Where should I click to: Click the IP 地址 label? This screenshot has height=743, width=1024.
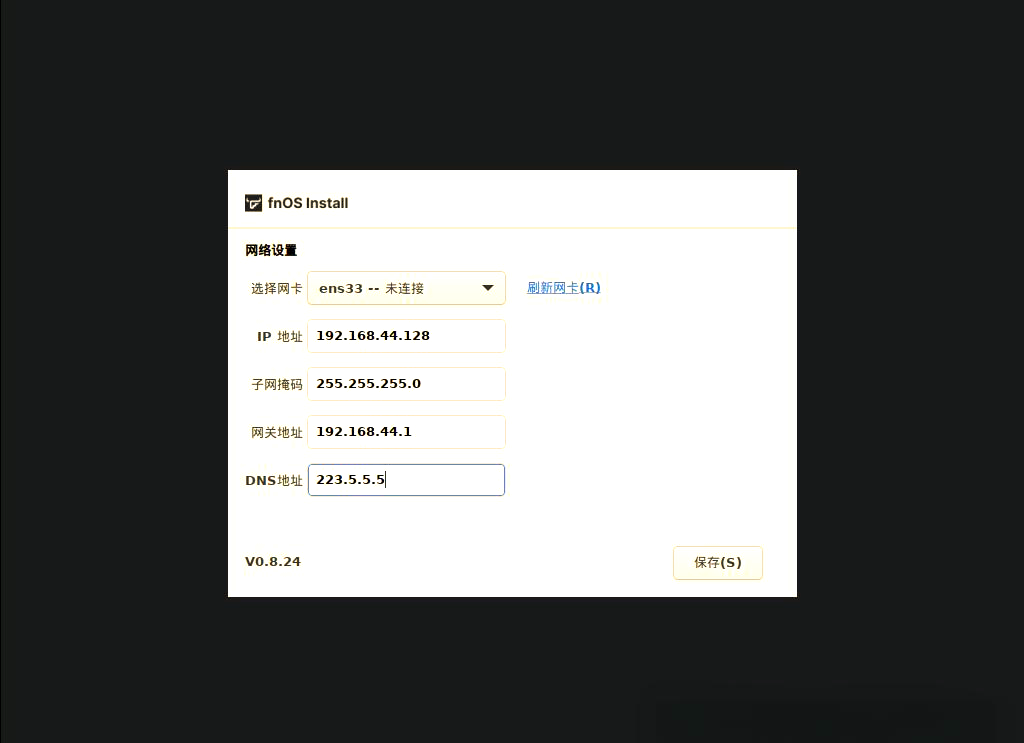(280, 336)
